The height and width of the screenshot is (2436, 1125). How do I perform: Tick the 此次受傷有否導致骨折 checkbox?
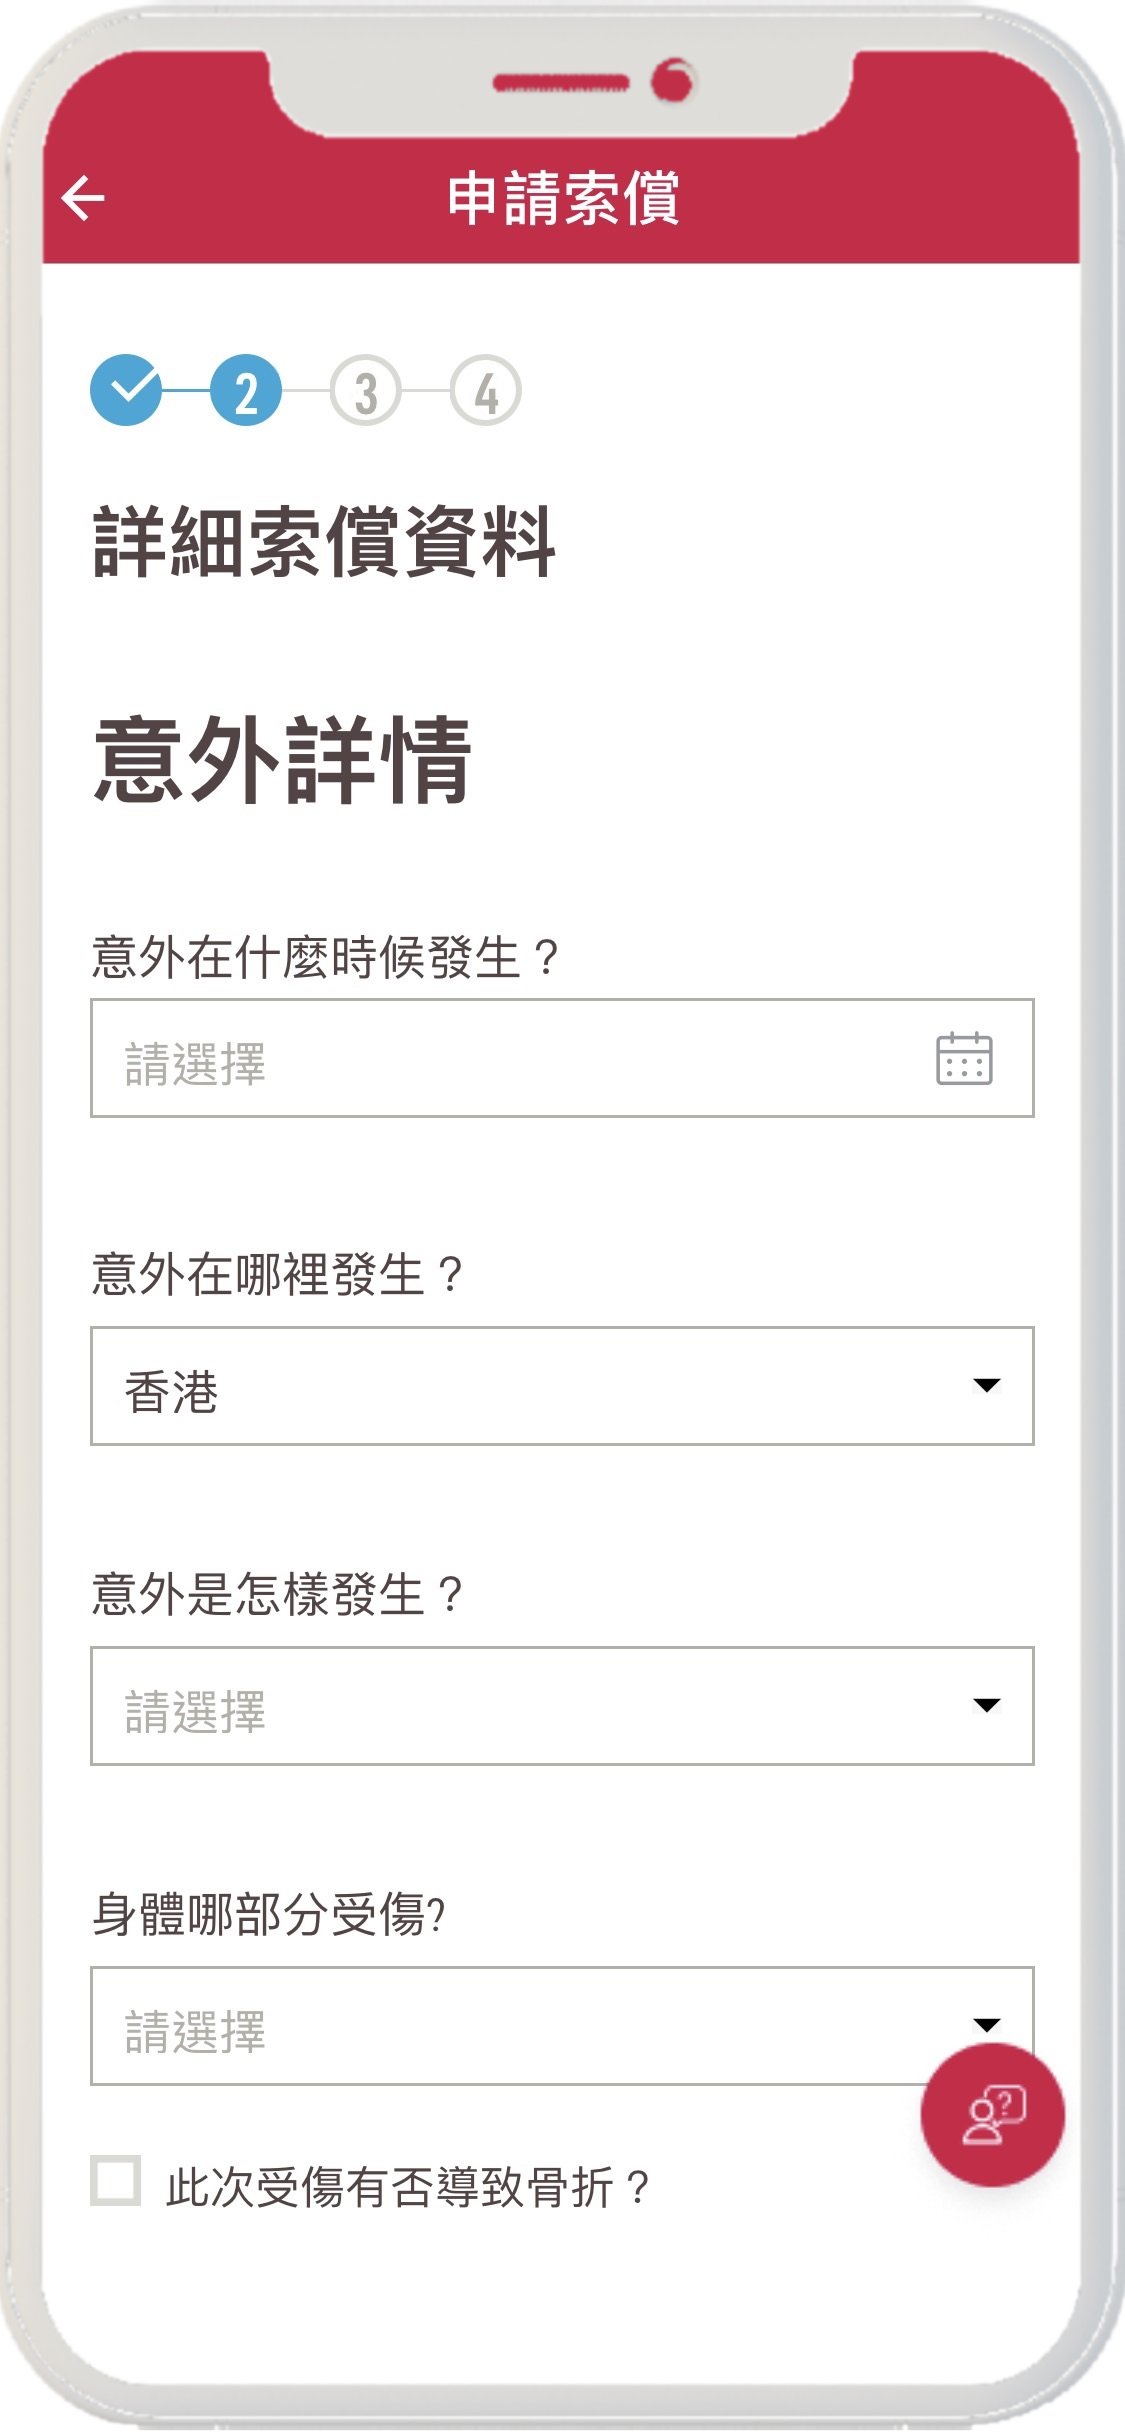pos(116,2180)
